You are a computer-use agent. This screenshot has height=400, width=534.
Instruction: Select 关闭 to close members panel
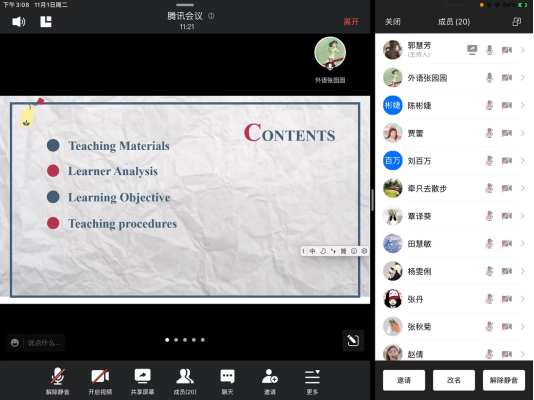[393, 22]
